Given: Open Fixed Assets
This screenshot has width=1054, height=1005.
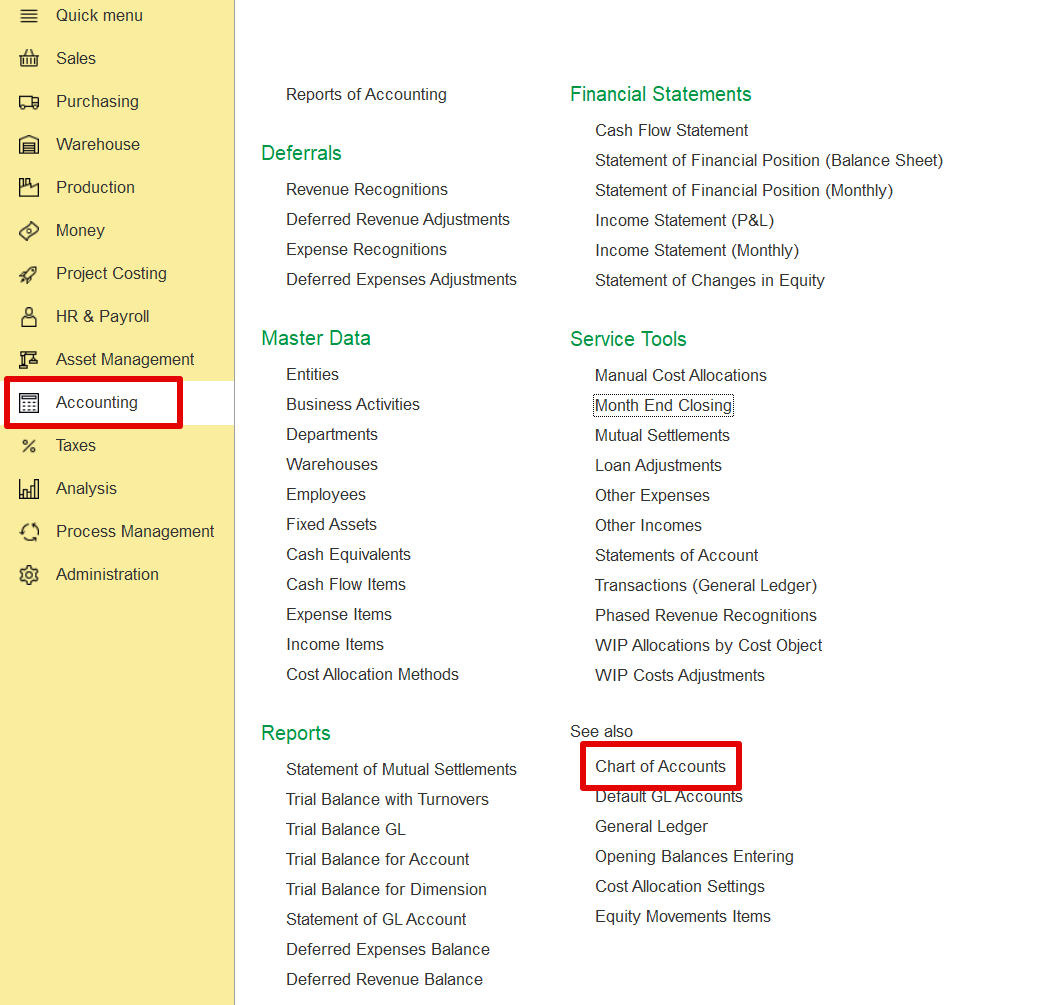Looking at the screenshot, I should pyautogui.click(x=331, y=524).
